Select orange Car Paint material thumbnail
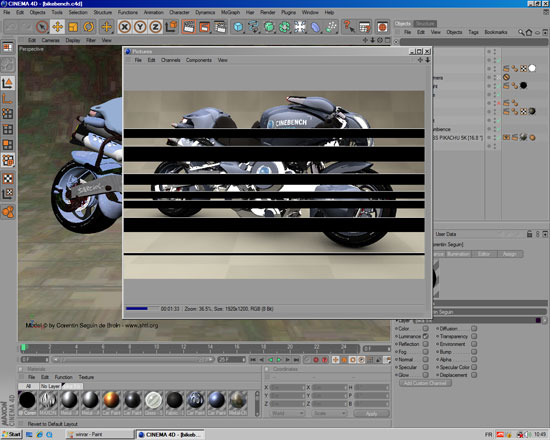The image size is (550, 440). click(111, 401)
